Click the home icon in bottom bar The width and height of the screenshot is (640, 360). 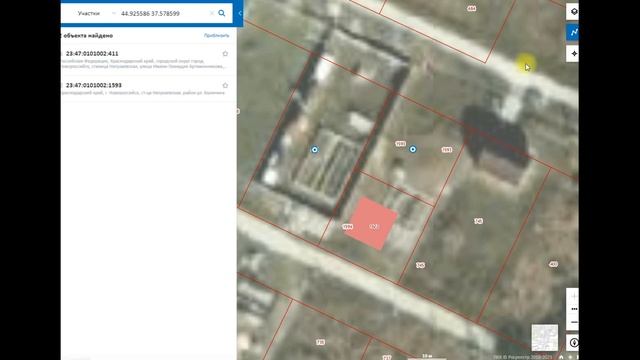(561, 357)
